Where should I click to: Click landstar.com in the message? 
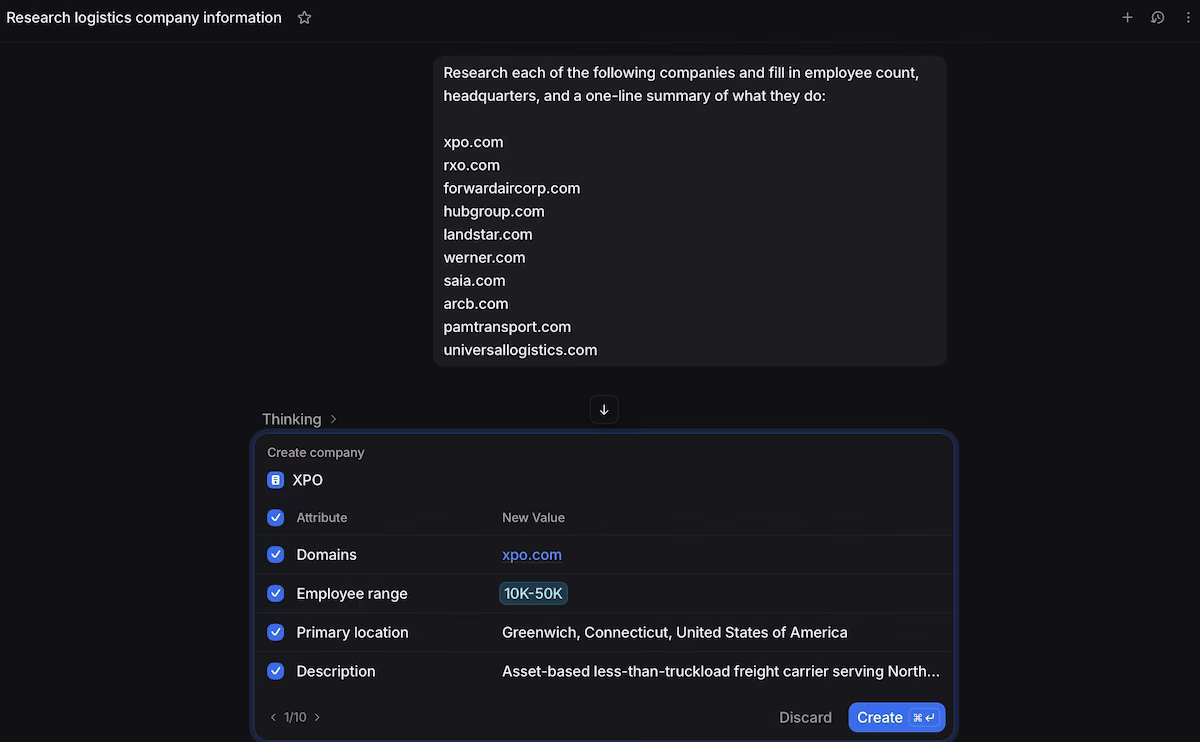coord(488,234)
